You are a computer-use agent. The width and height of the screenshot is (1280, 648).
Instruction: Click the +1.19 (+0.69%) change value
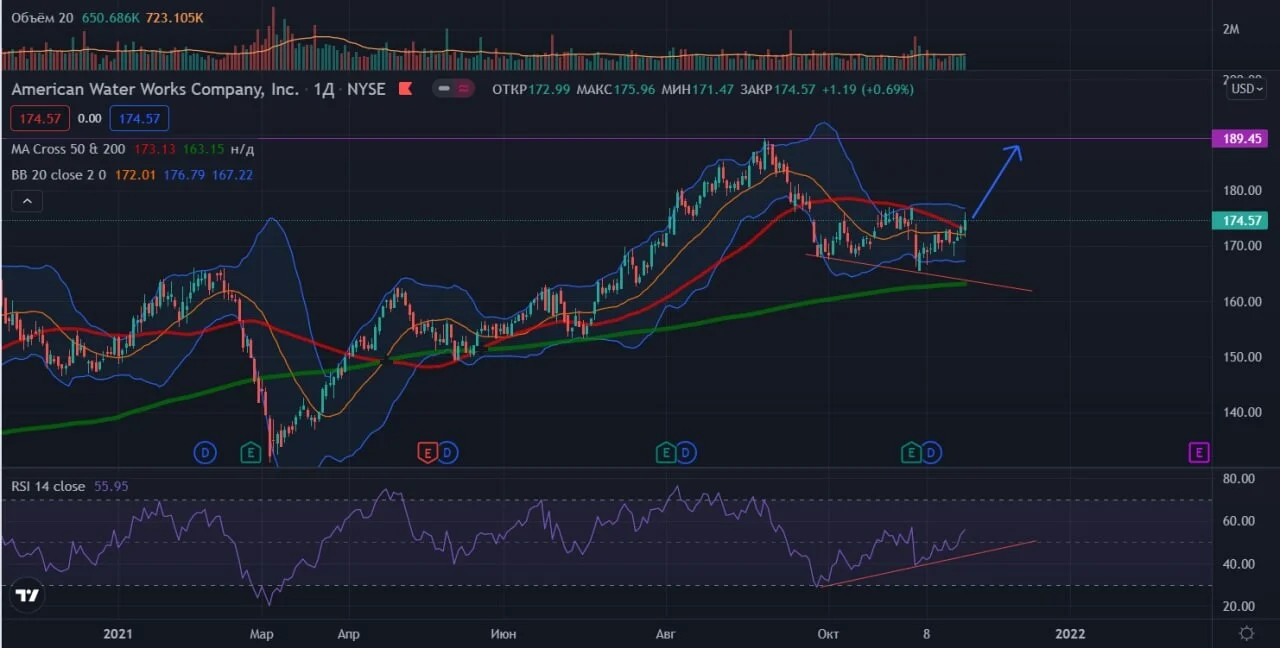click(x=869, y=89)
